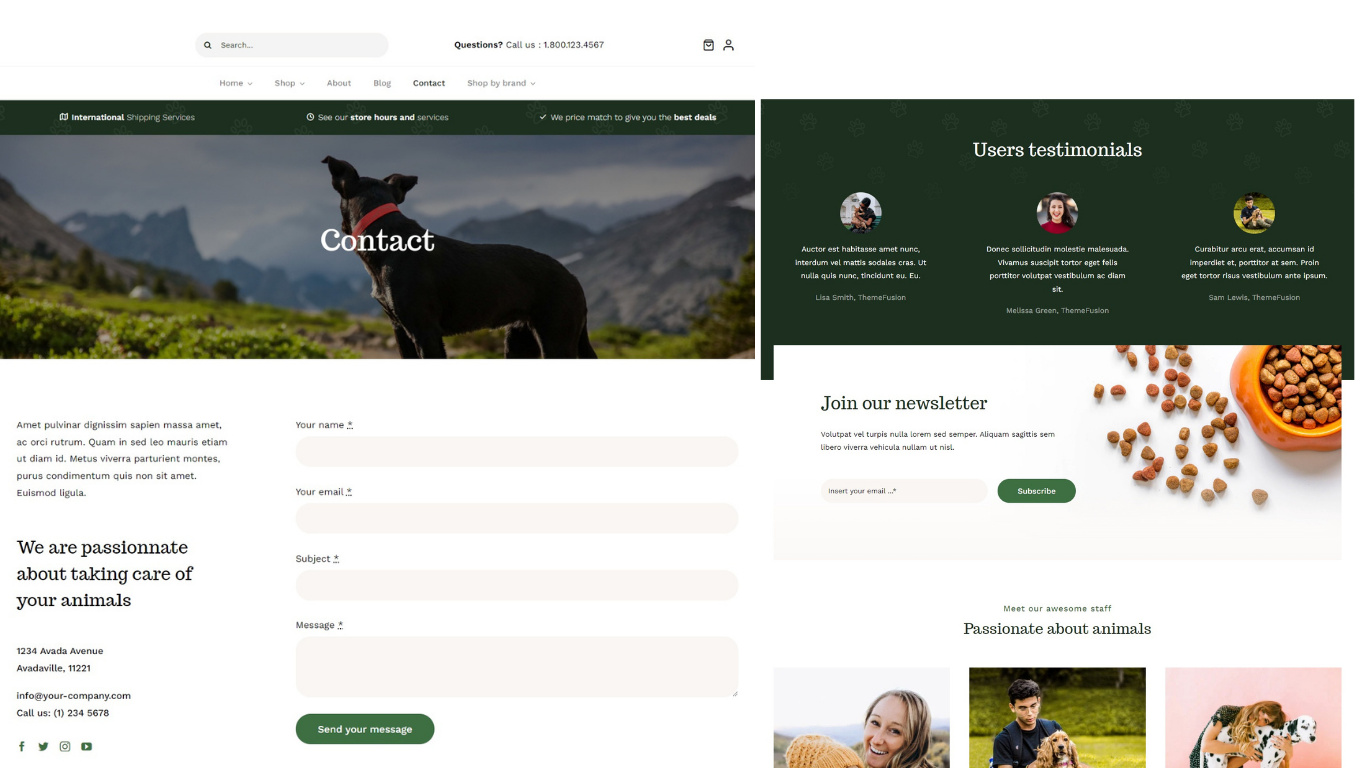Visit the YouTube social icon

(86, 746)
